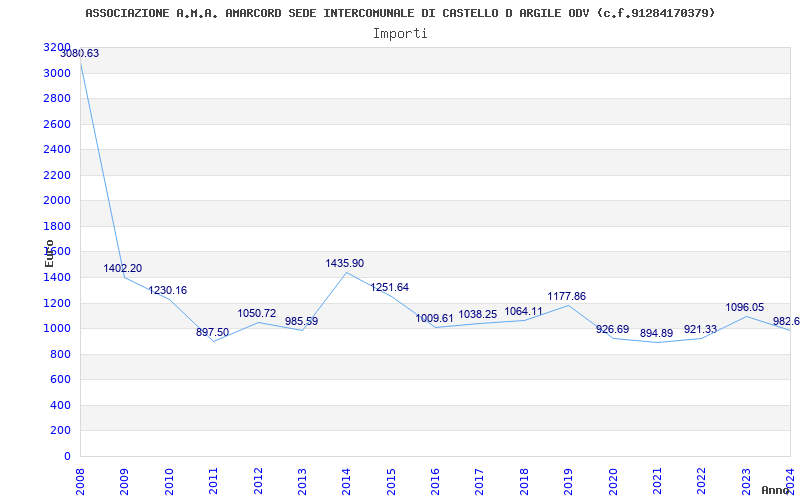Select the 2022 year axis label

[701, 481]
